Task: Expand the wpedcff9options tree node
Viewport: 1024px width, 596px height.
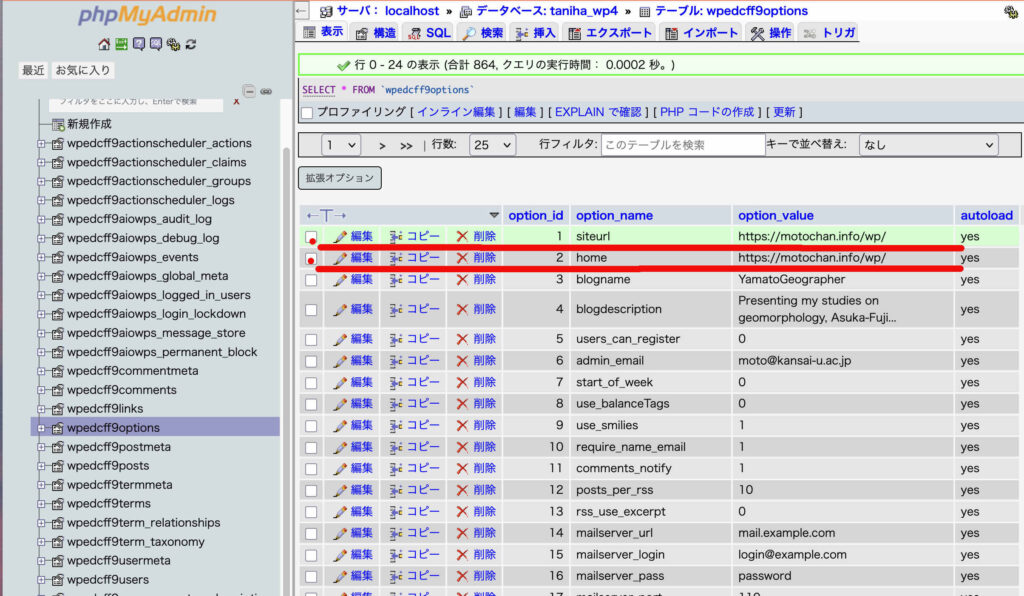Action: [41, 428]
